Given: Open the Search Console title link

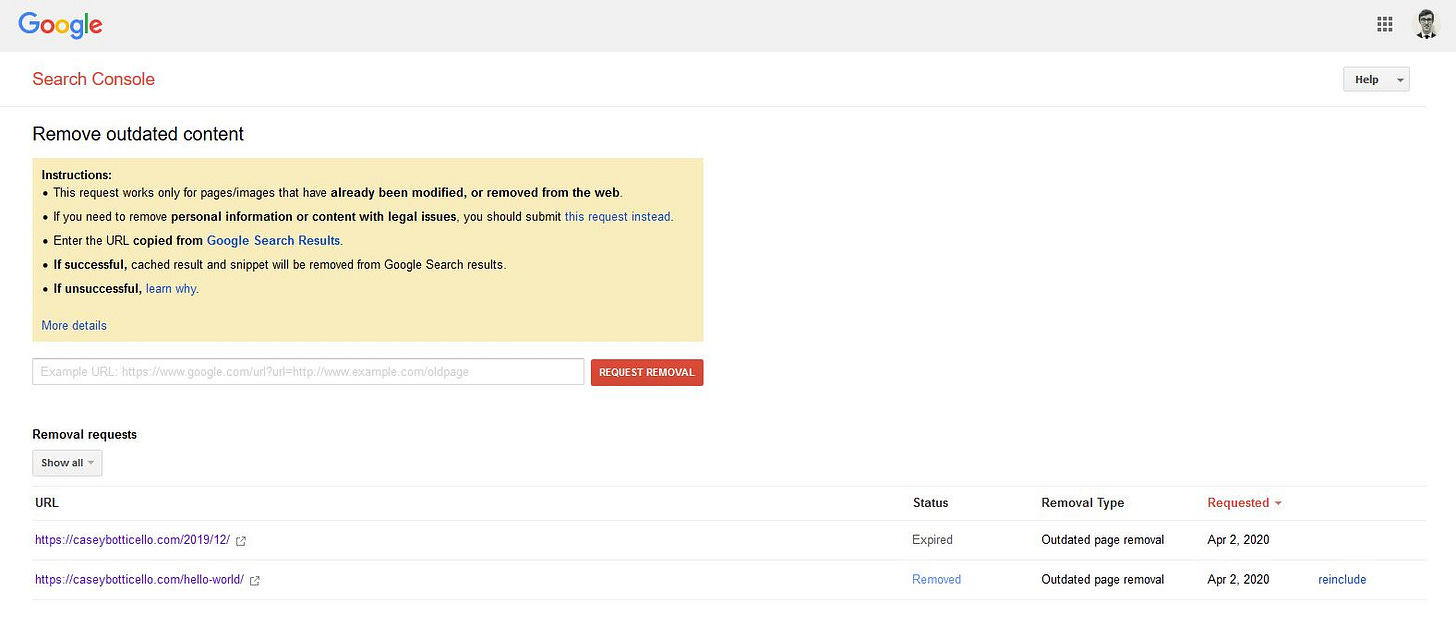Looking at the screenshot, I should click(93, 79).
